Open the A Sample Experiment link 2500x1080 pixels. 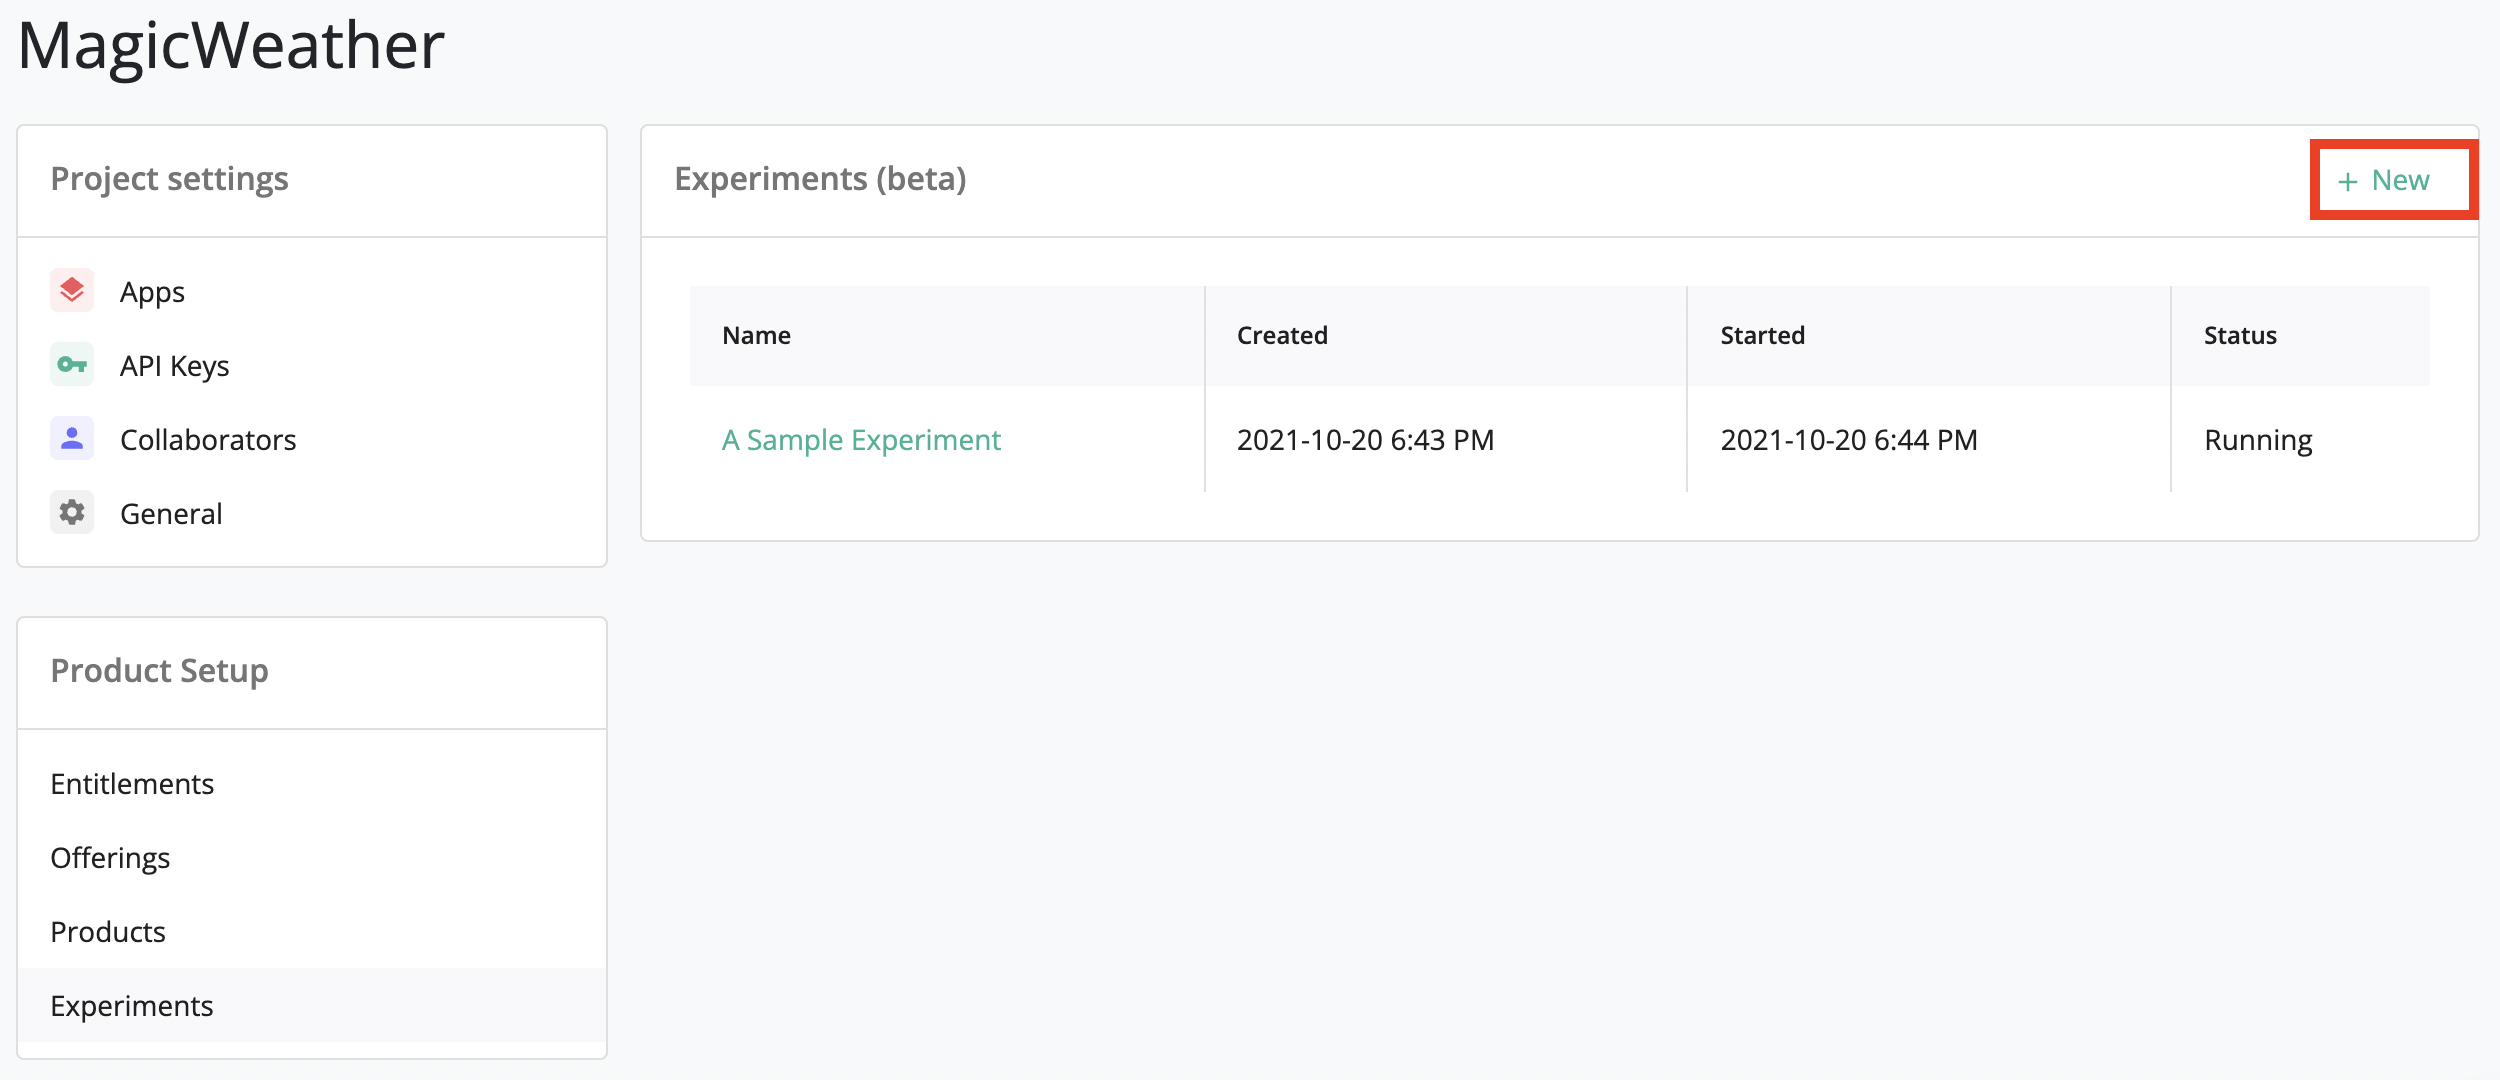coord(861,440)
